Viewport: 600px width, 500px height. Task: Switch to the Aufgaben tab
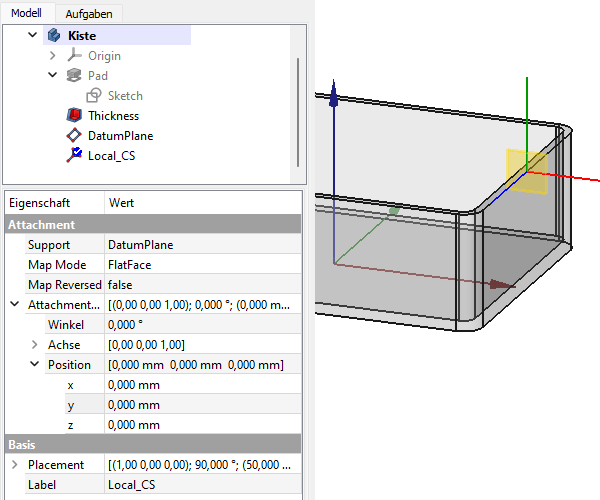(89, 13)
